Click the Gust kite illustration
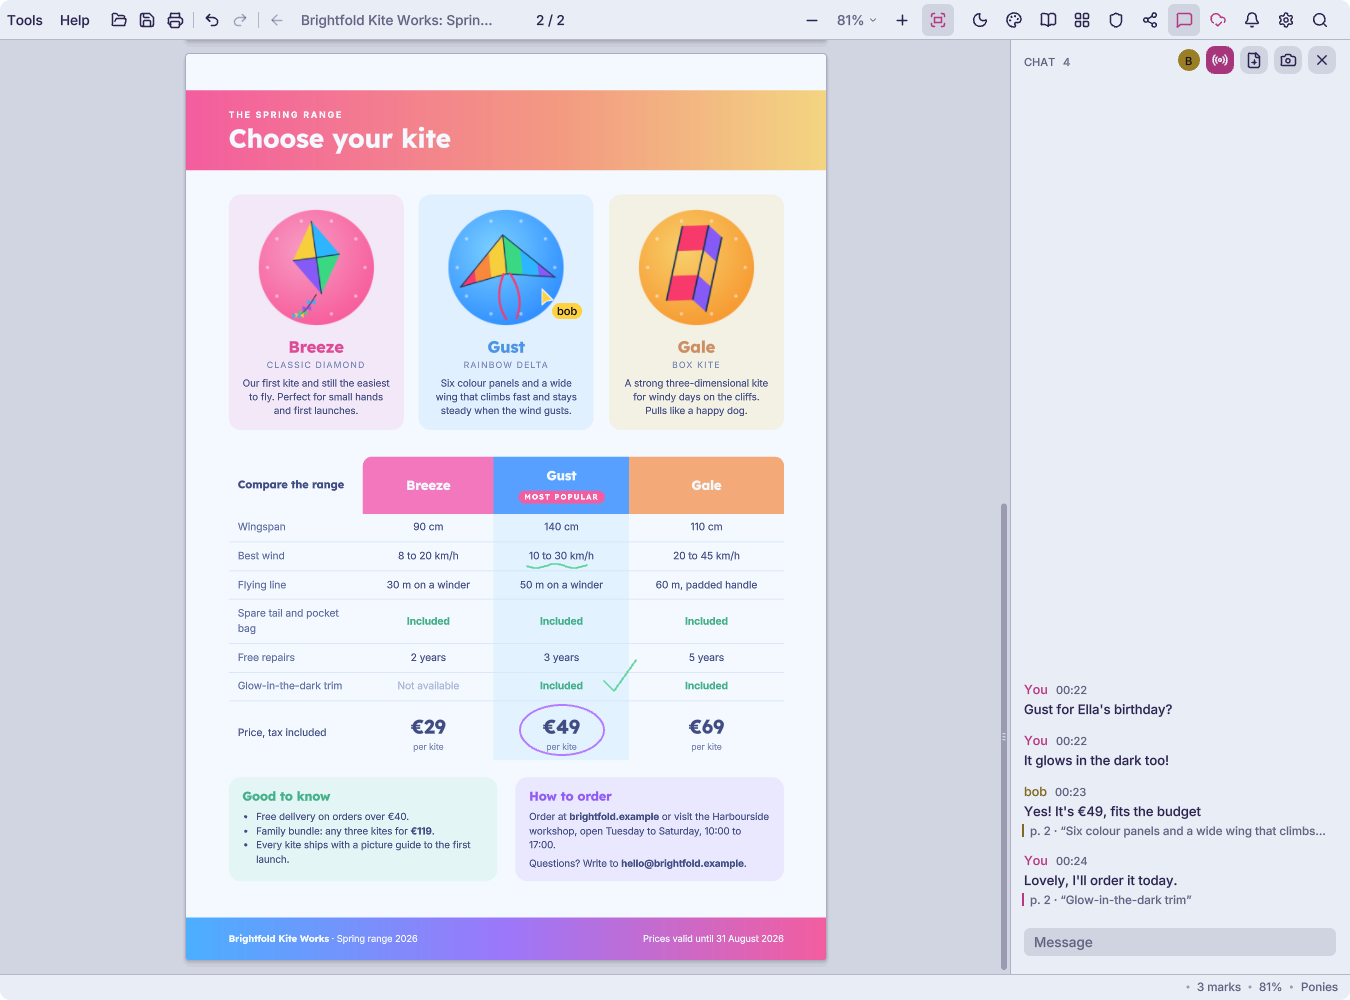The height and width of the screenshot is (1000, 1350). coord(506,267)
